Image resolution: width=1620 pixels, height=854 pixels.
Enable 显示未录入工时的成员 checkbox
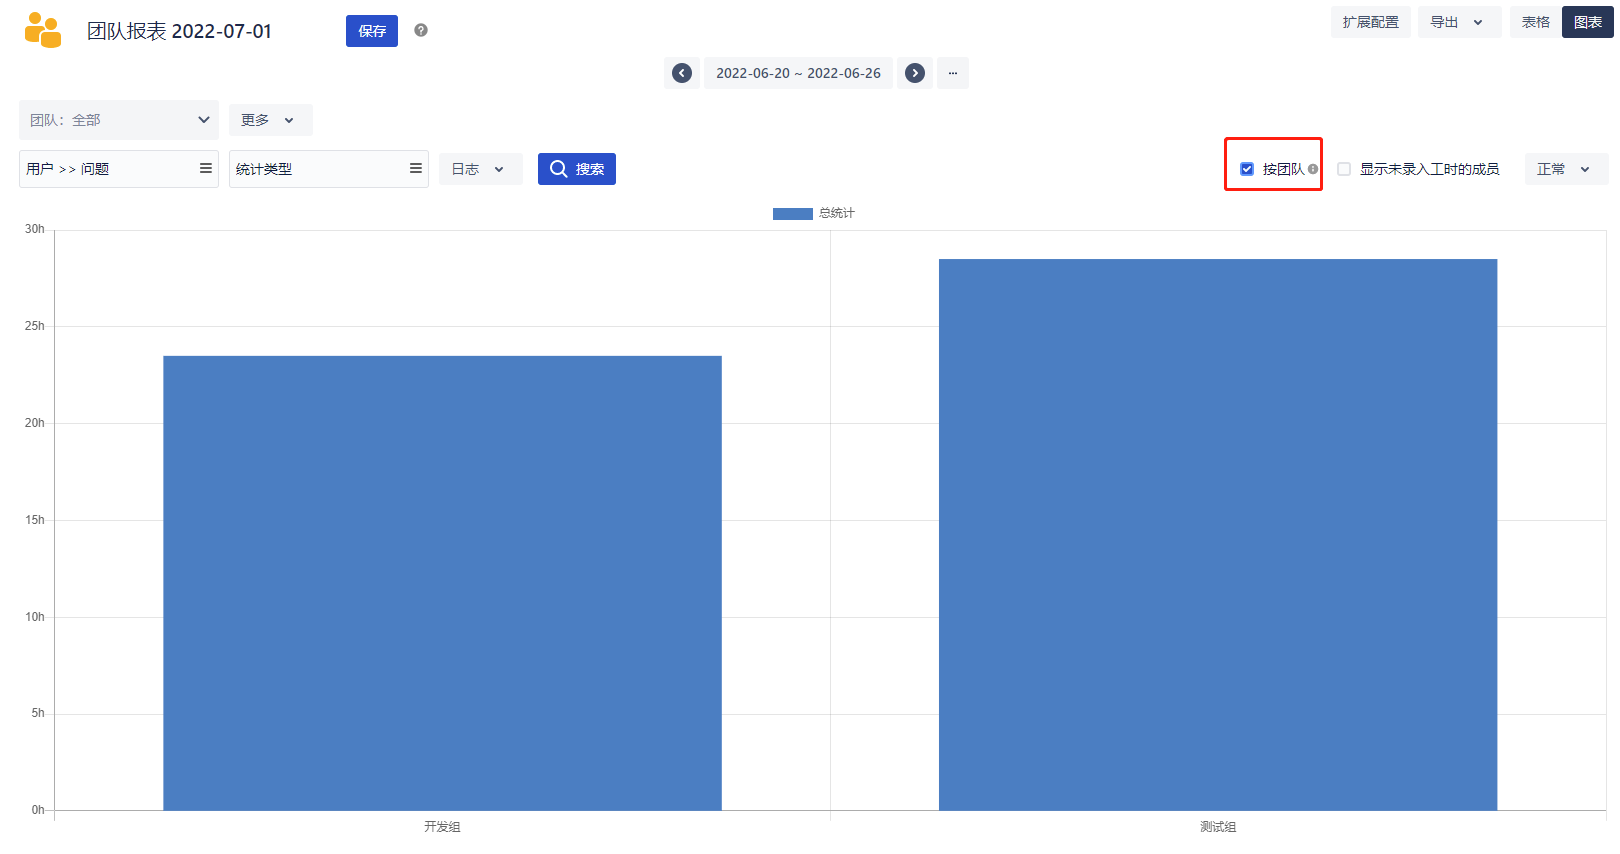pyautogui.click(x=1344, y=169)
